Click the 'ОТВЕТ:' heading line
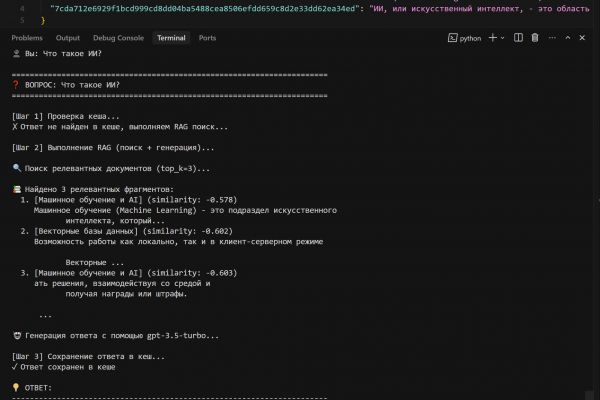This screenshot has height=400, width=600. tap(32, 388)
